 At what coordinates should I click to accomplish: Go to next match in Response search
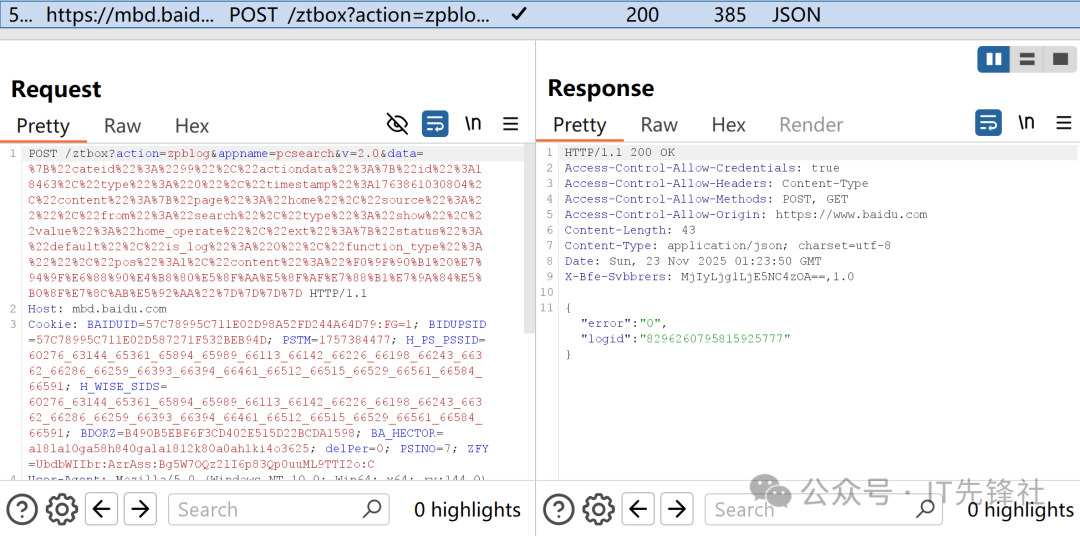point(676,510)
